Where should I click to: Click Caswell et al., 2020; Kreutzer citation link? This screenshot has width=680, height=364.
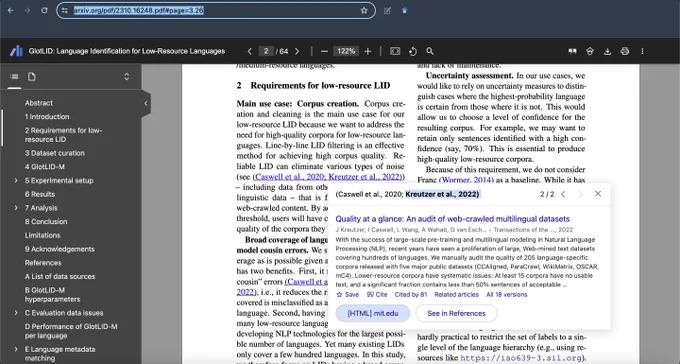click(329, 177)
